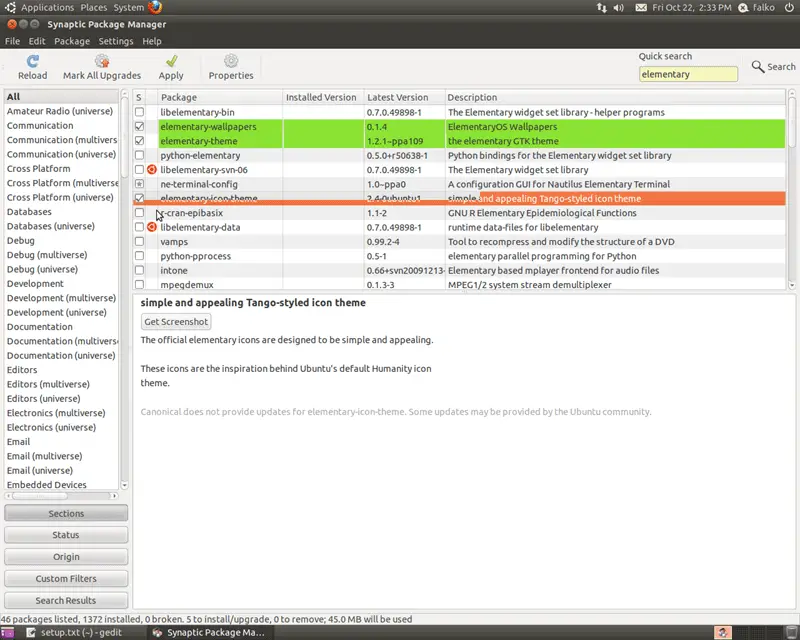Launch Firefox from the top panel

pyautogui.click(x=155, y=7)
